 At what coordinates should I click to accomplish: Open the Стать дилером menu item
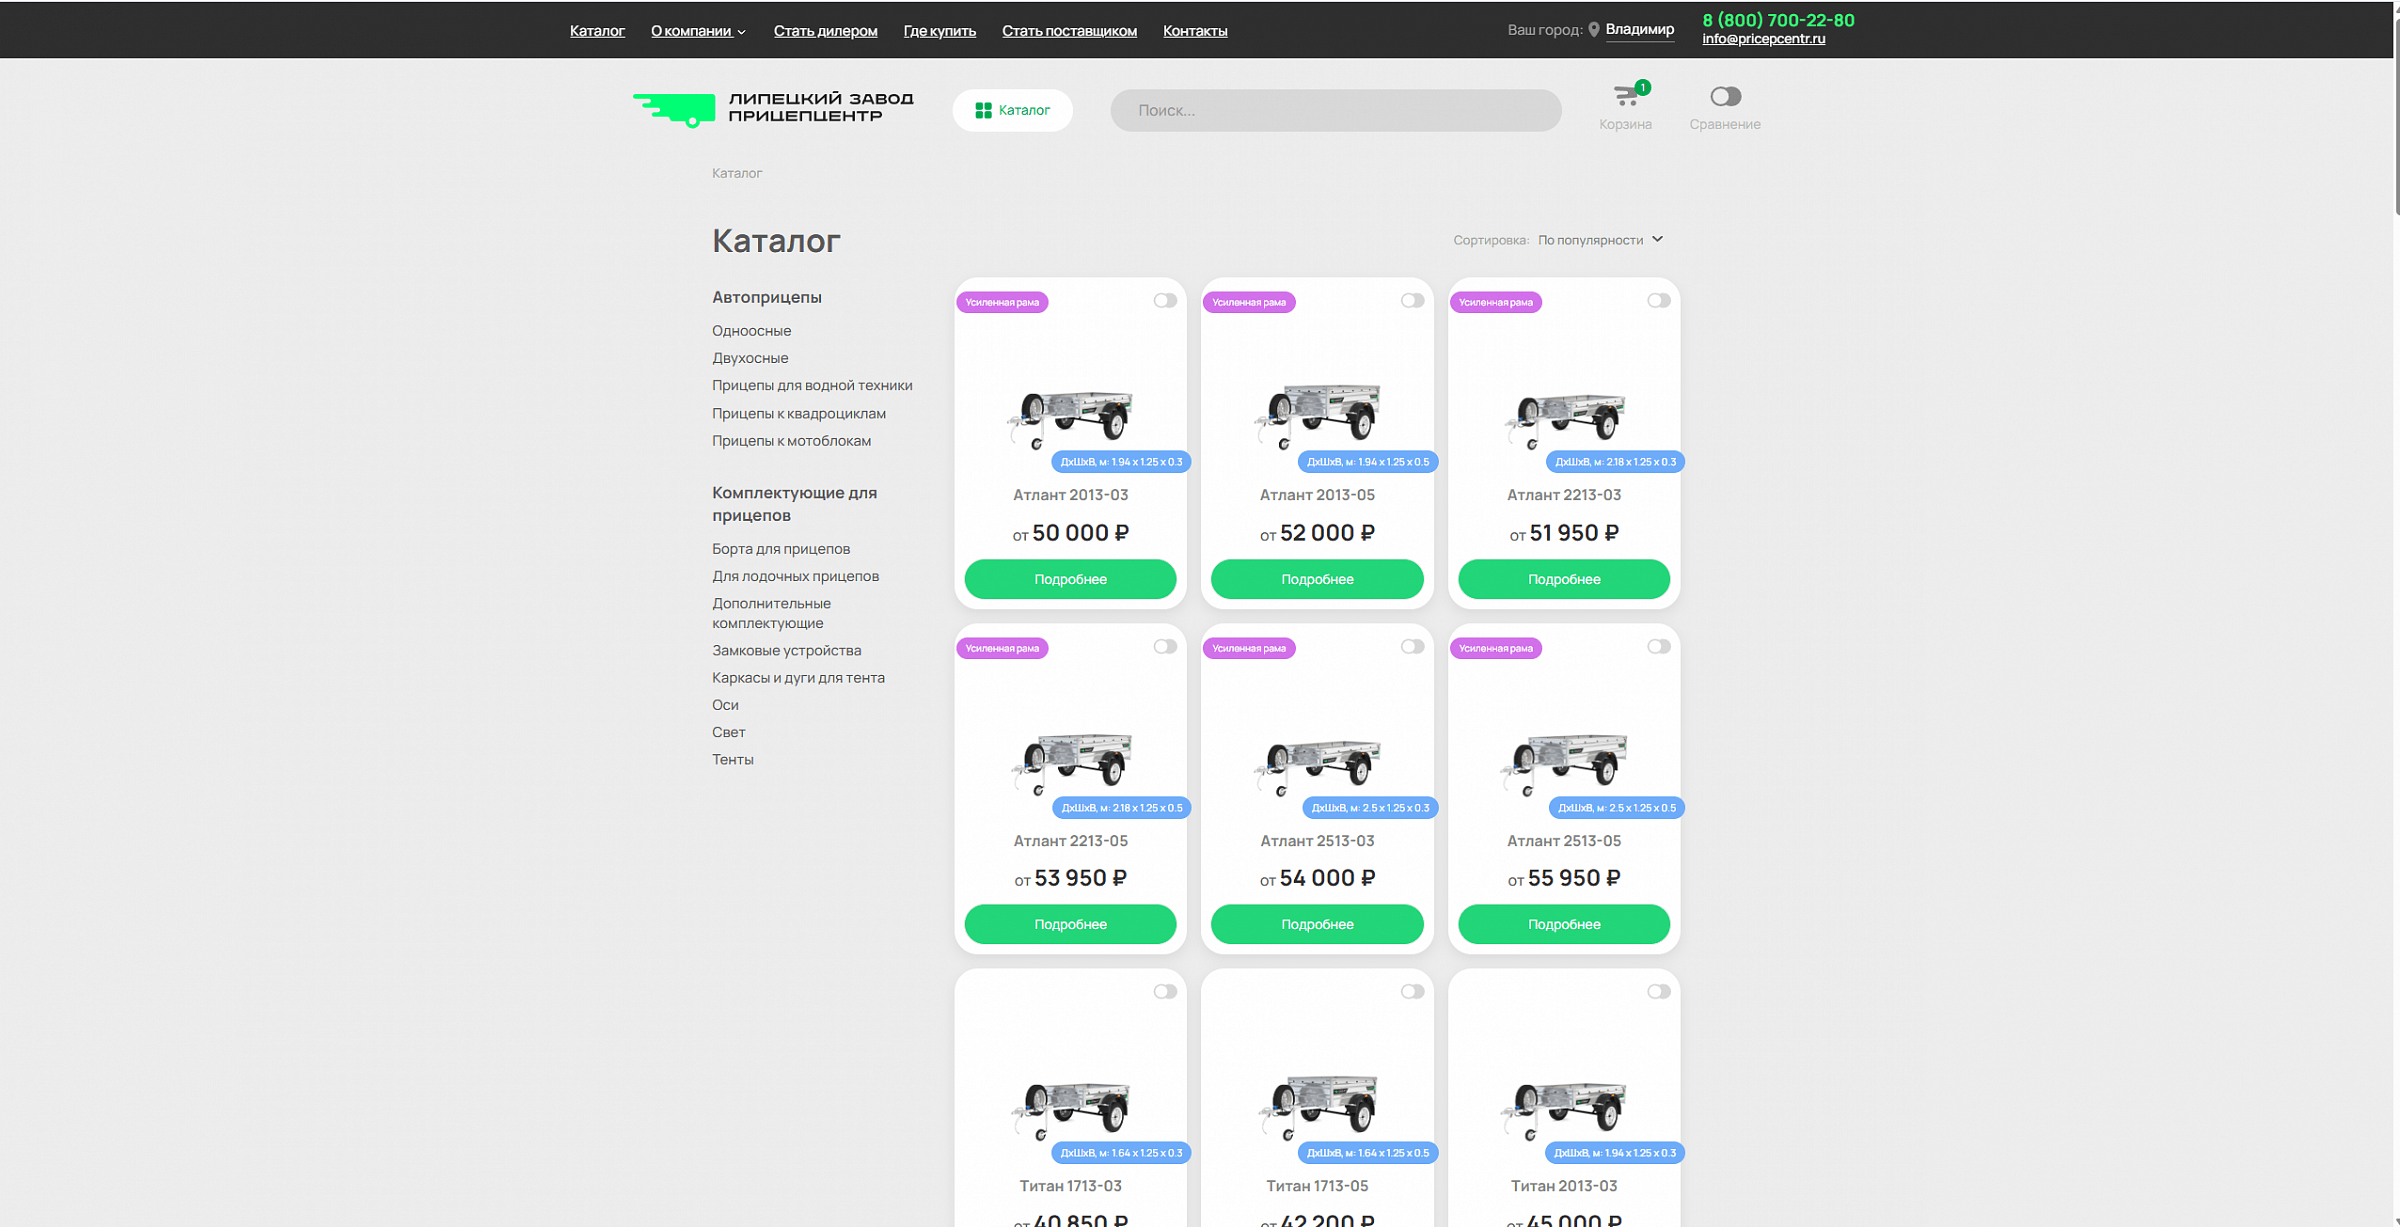coord(825,31)
